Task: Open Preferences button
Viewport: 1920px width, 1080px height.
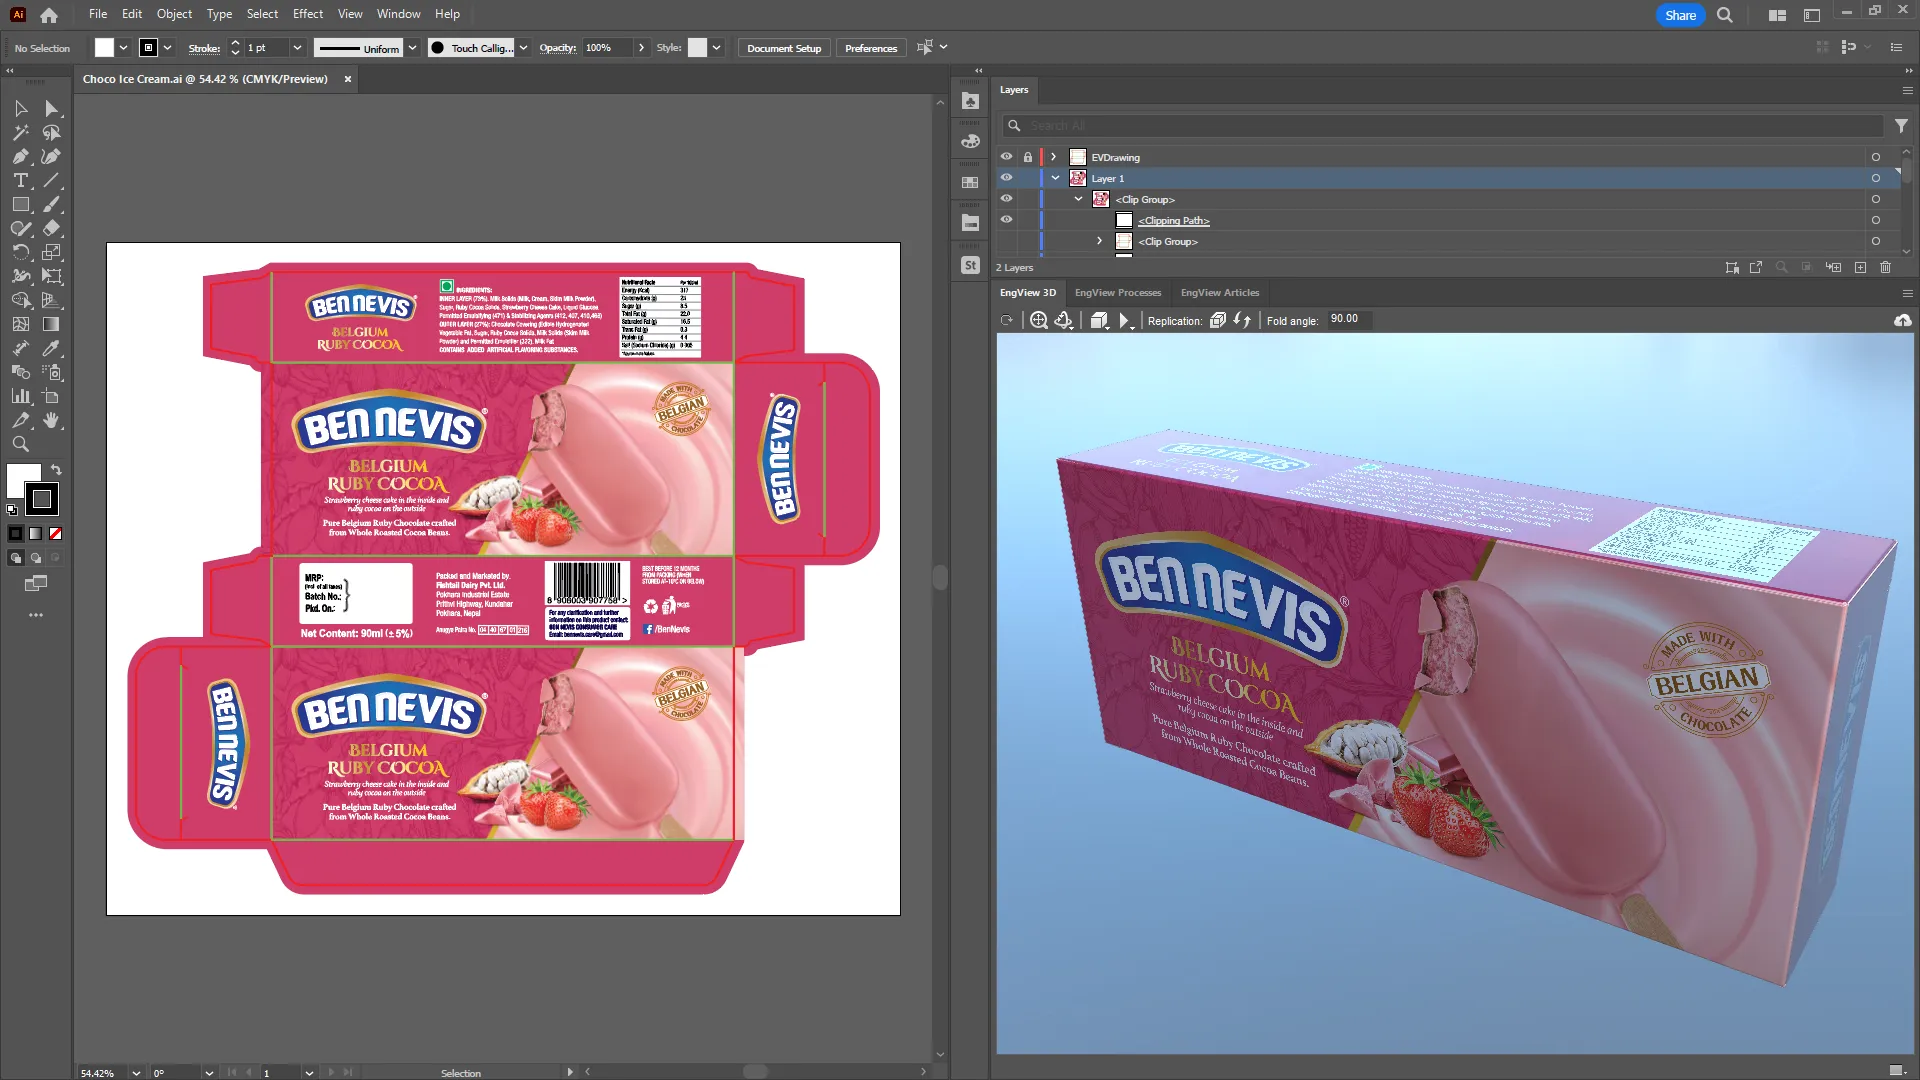Action: [871, 48]
